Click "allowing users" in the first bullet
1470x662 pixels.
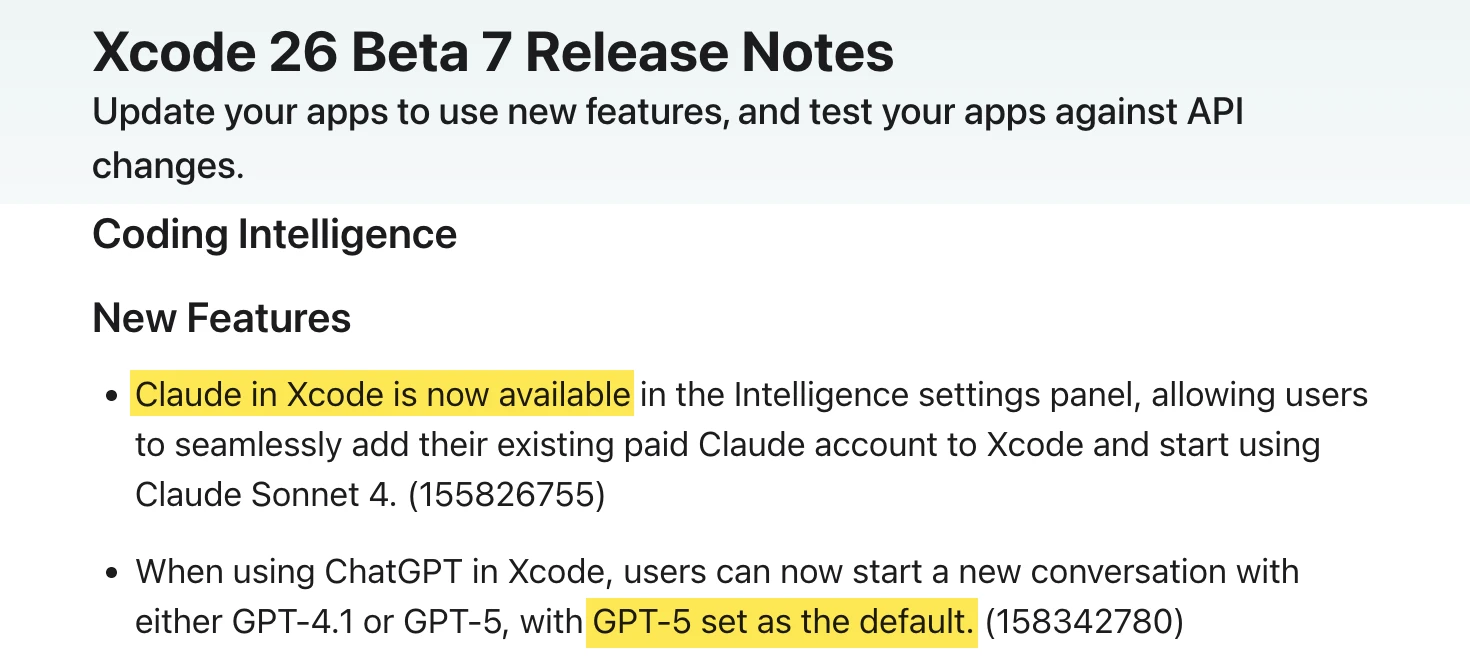tap(1259, 395)
